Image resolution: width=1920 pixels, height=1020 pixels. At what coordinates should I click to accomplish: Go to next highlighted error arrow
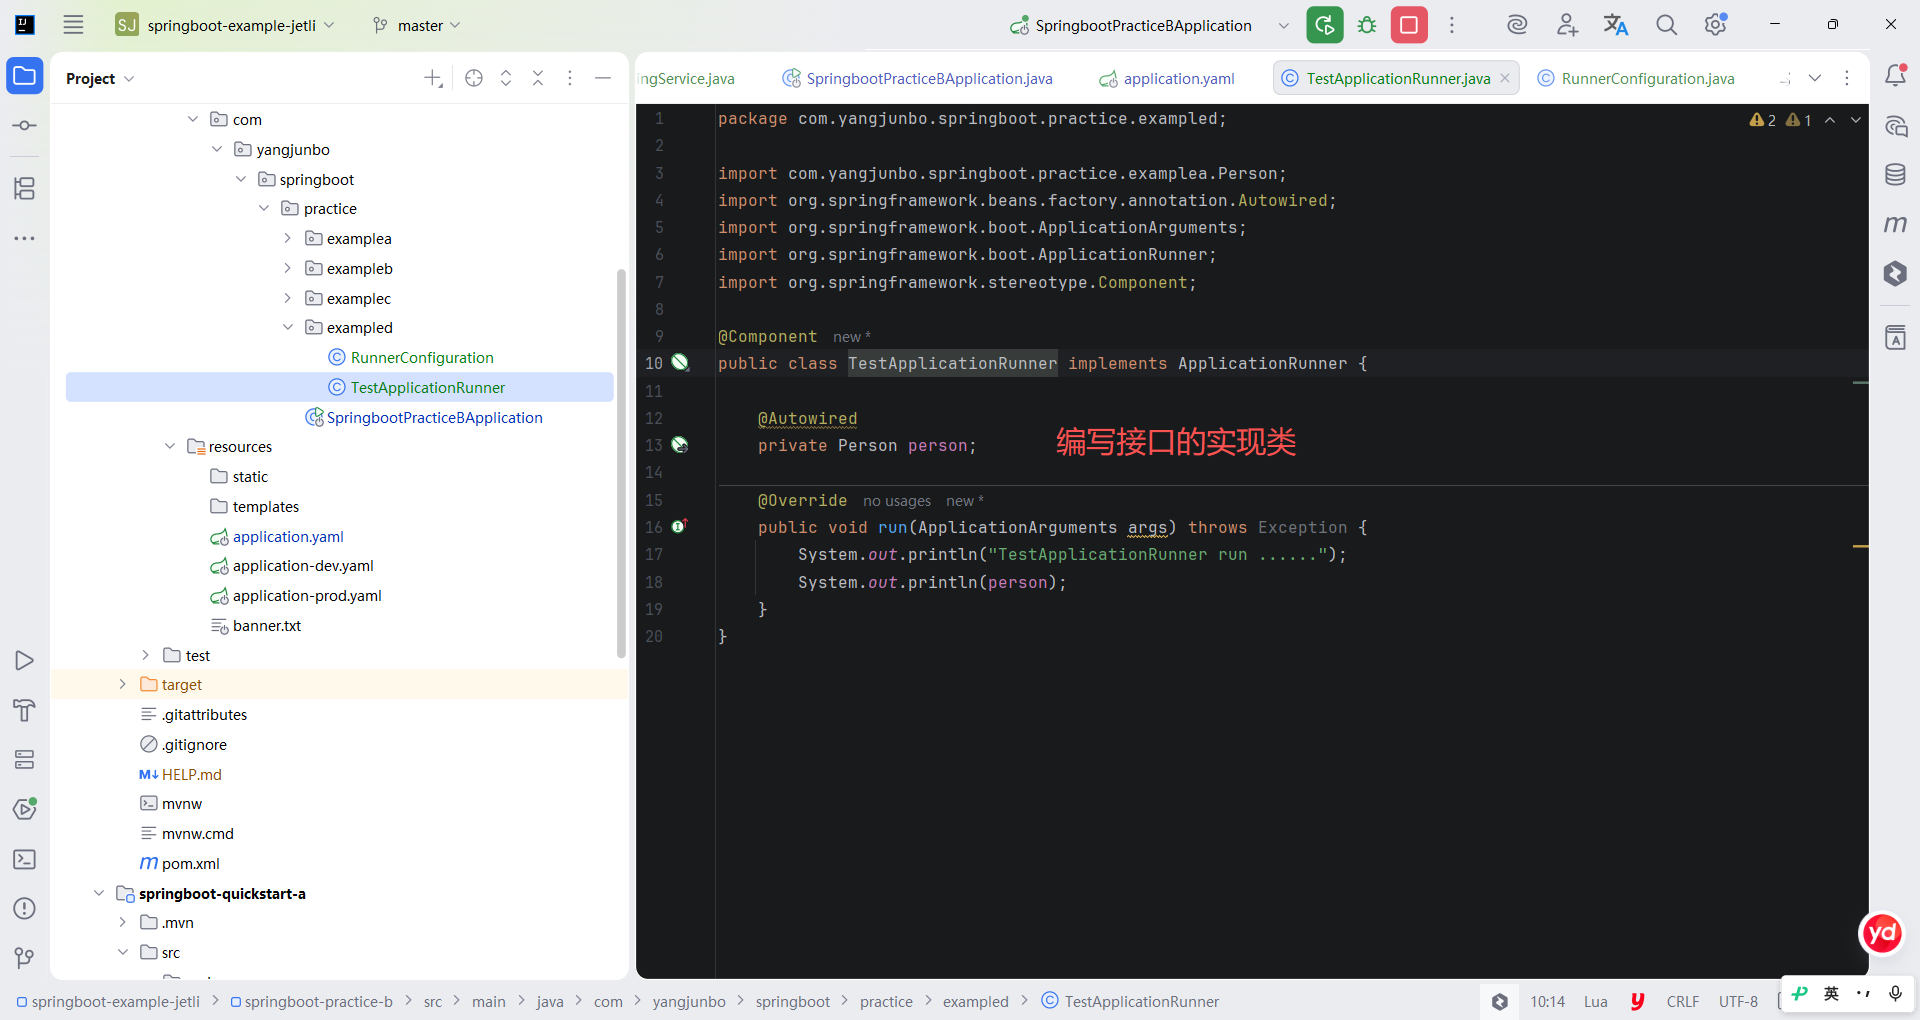(x=1856, y=120)
